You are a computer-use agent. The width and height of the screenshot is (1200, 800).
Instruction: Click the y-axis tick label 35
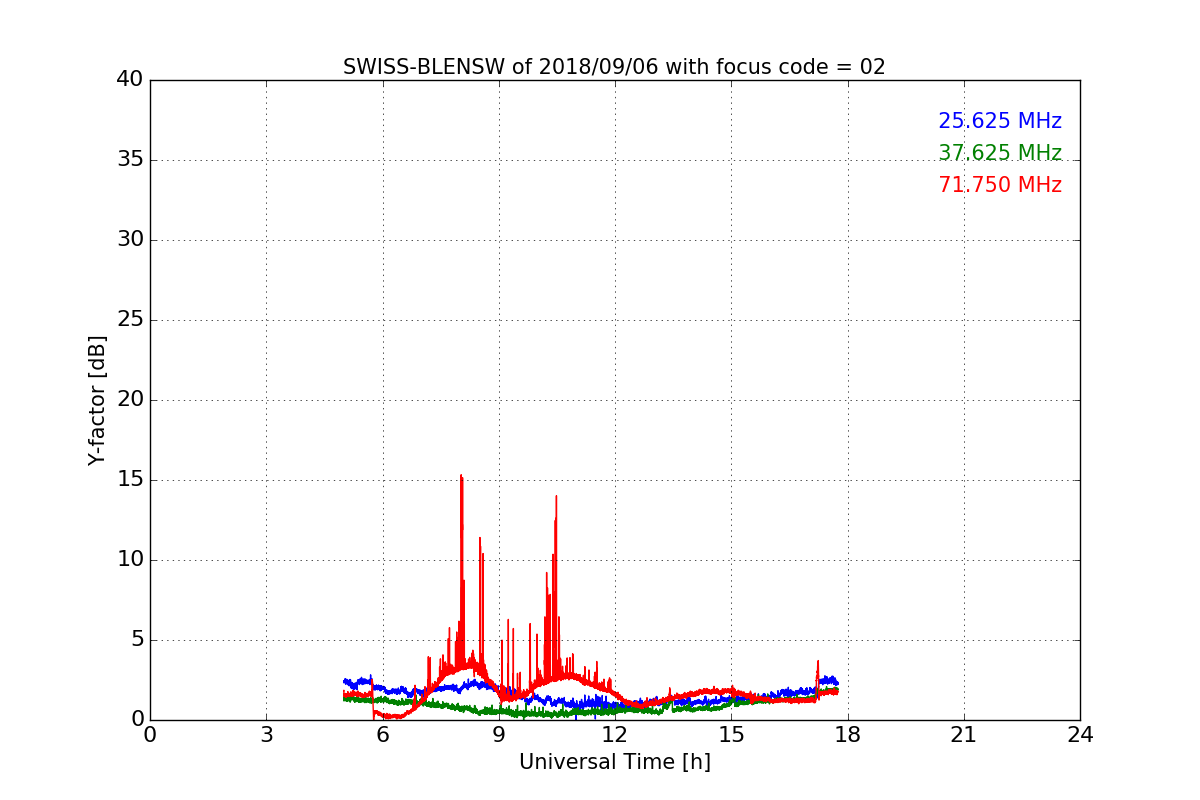click(x=130, y=160)
